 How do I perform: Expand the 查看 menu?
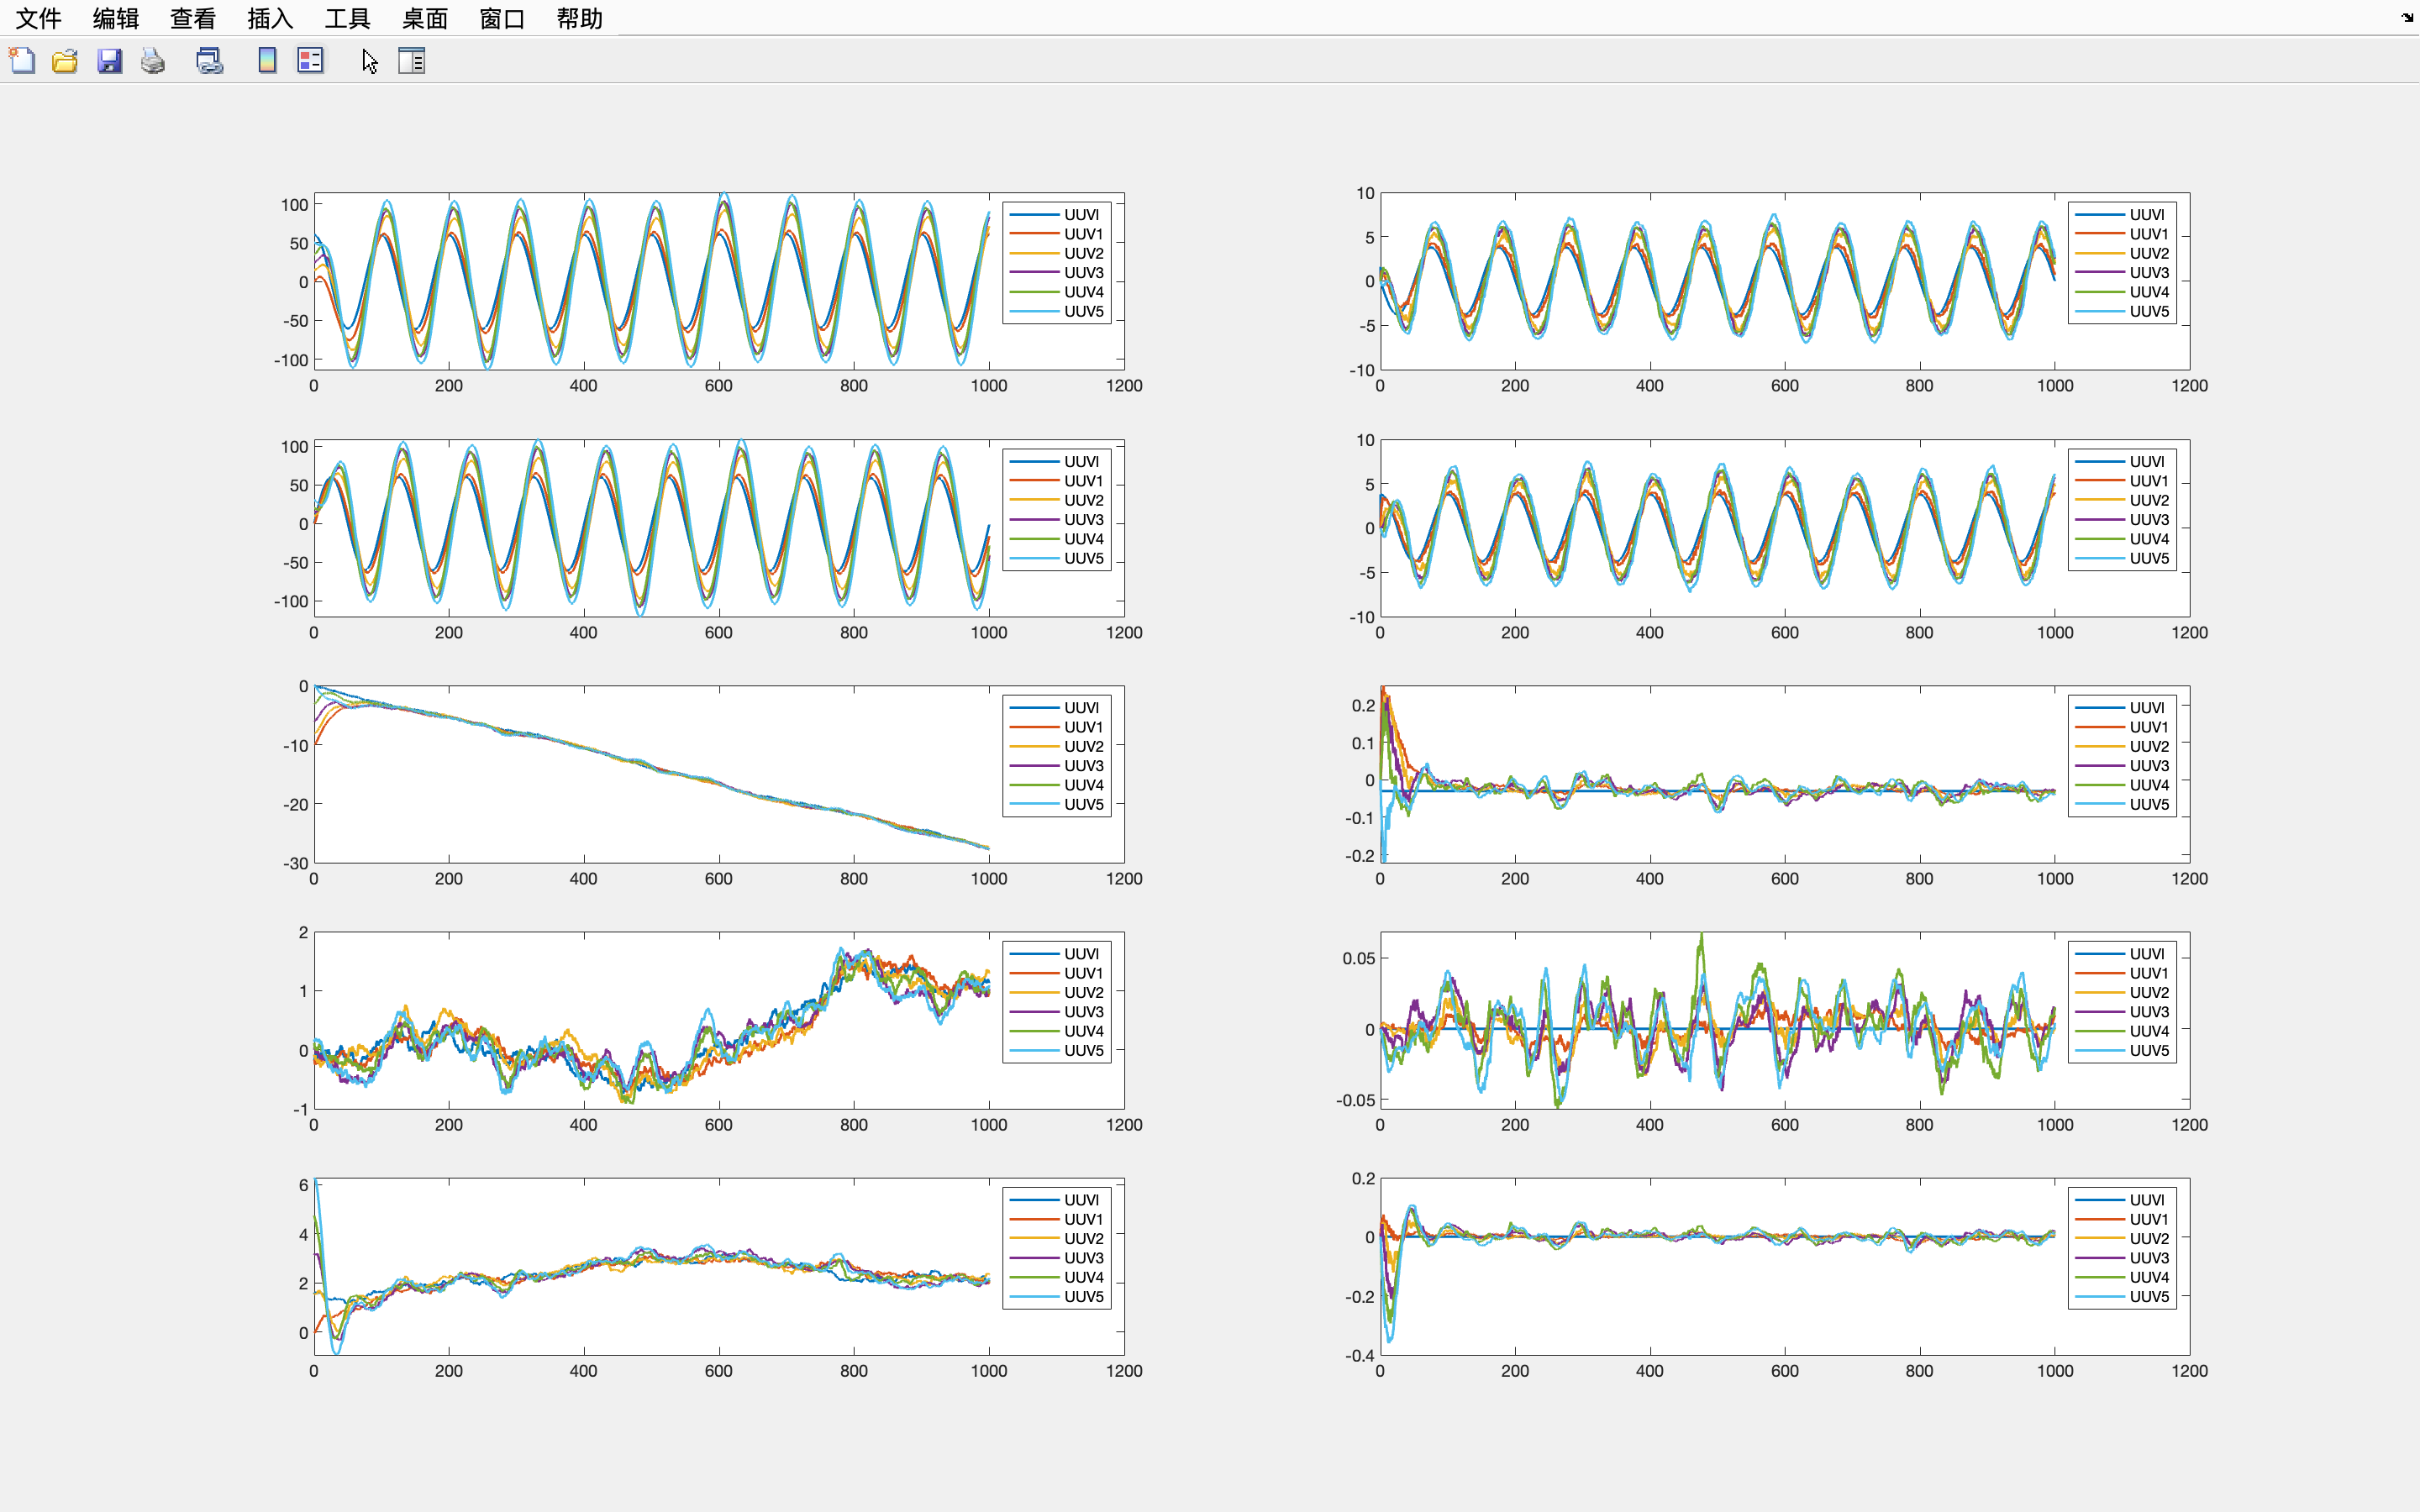point(193,18)
